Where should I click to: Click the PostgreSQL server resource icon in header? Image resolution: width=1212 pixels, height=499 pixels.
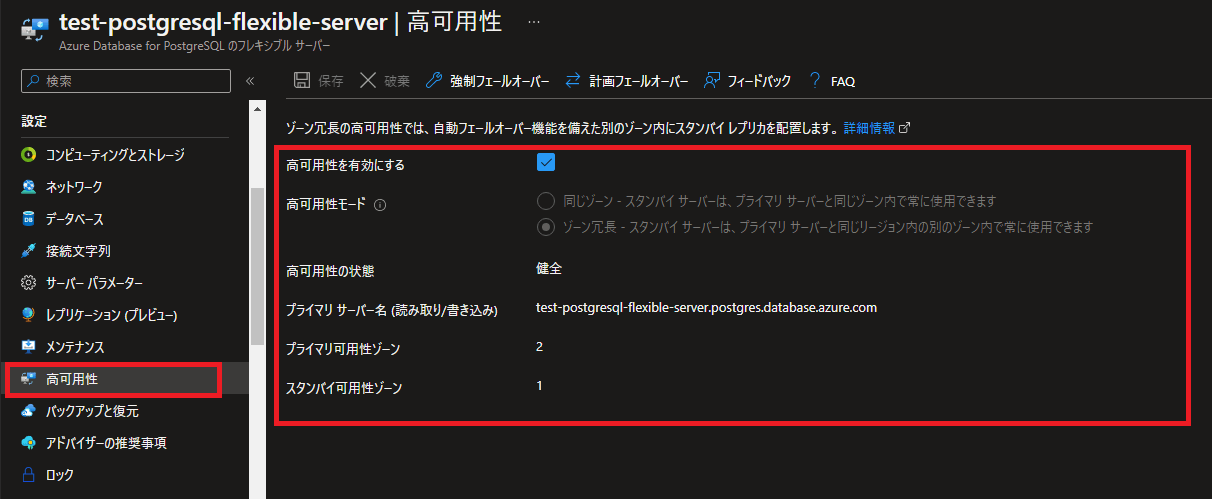[34, 30]
